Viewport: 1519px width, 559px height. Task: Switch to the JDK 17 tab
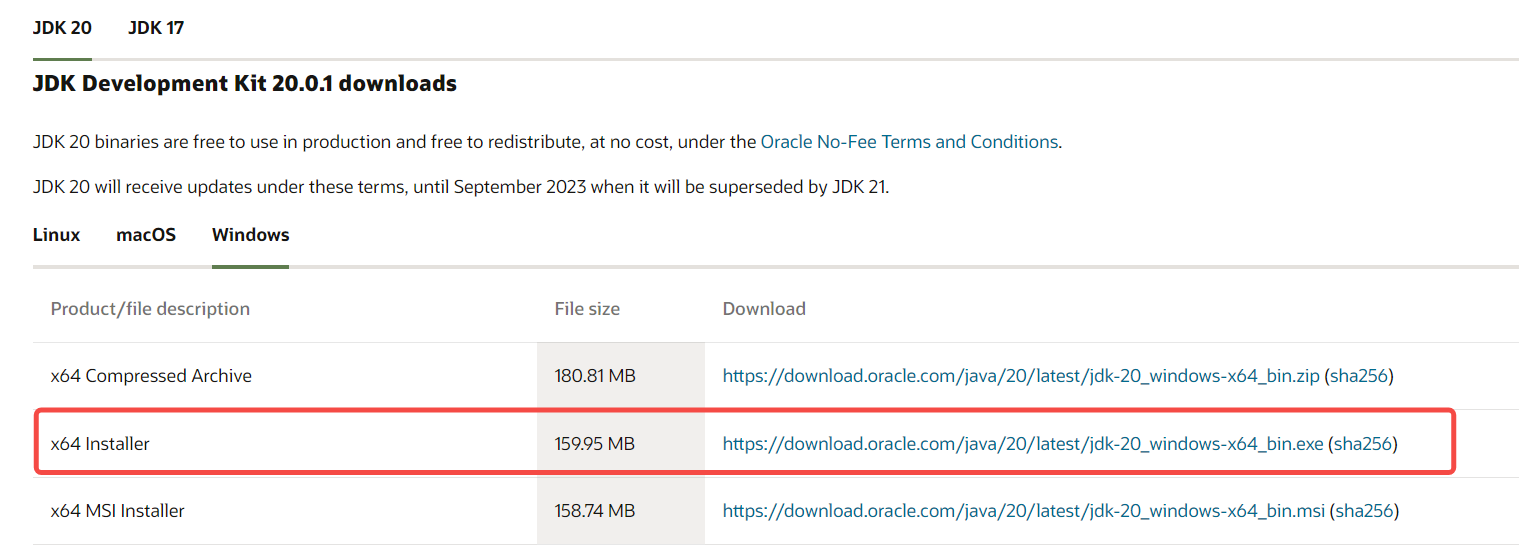pos(156,28)
